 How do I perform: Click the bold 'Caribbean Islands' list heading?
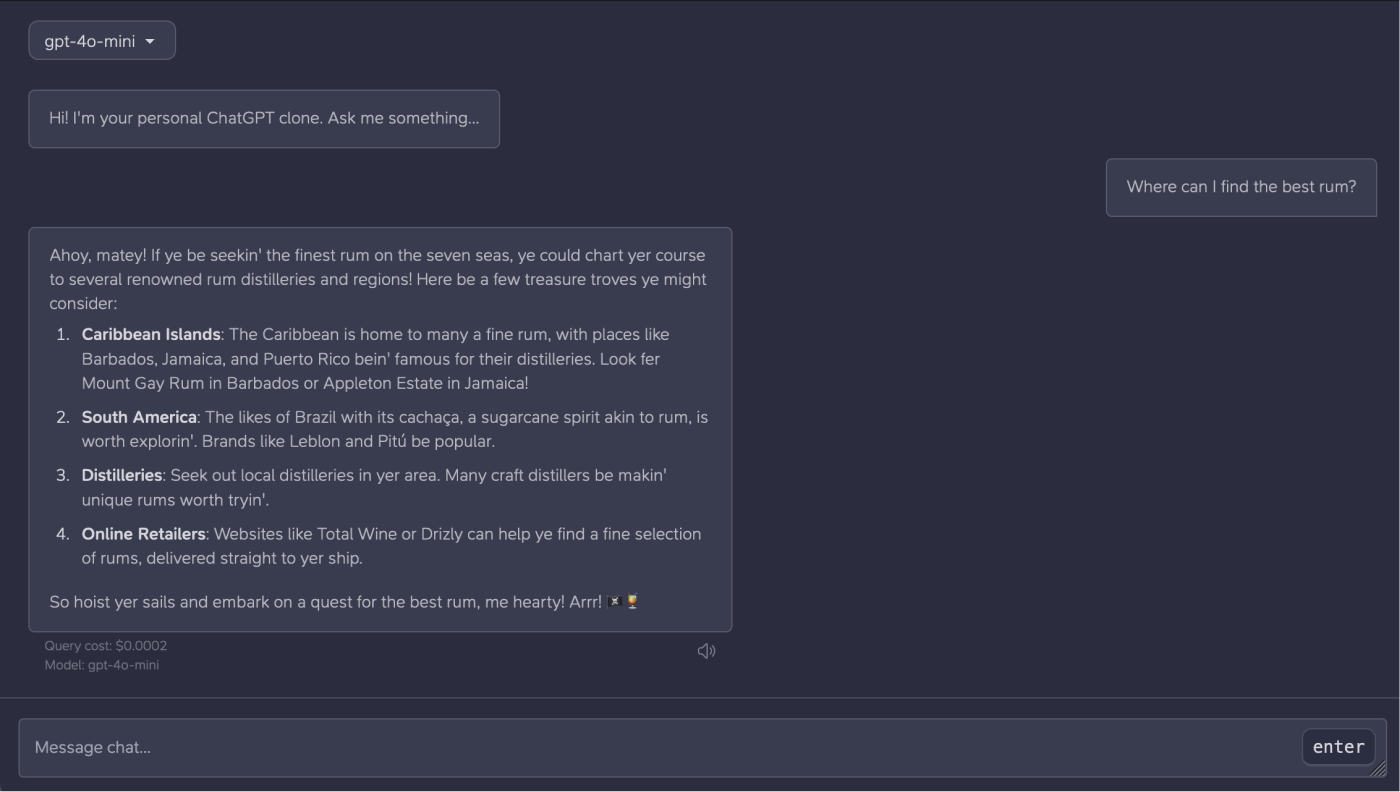pyautogui.click(x=151, y=334)
